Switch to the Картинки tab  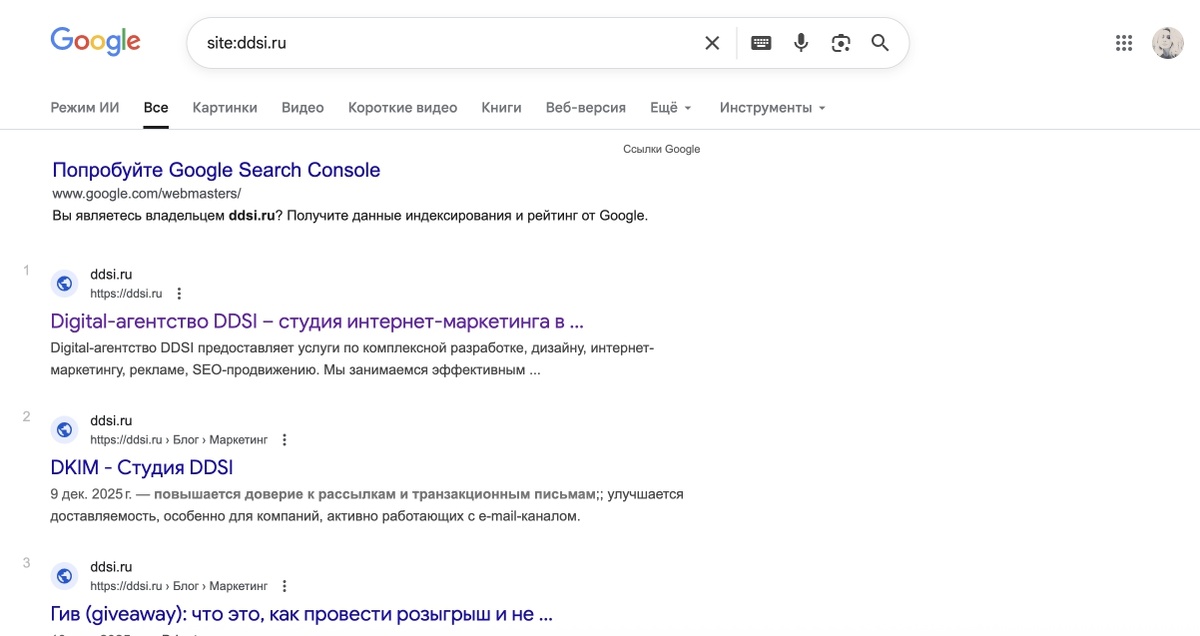click(x=224, y=107)
